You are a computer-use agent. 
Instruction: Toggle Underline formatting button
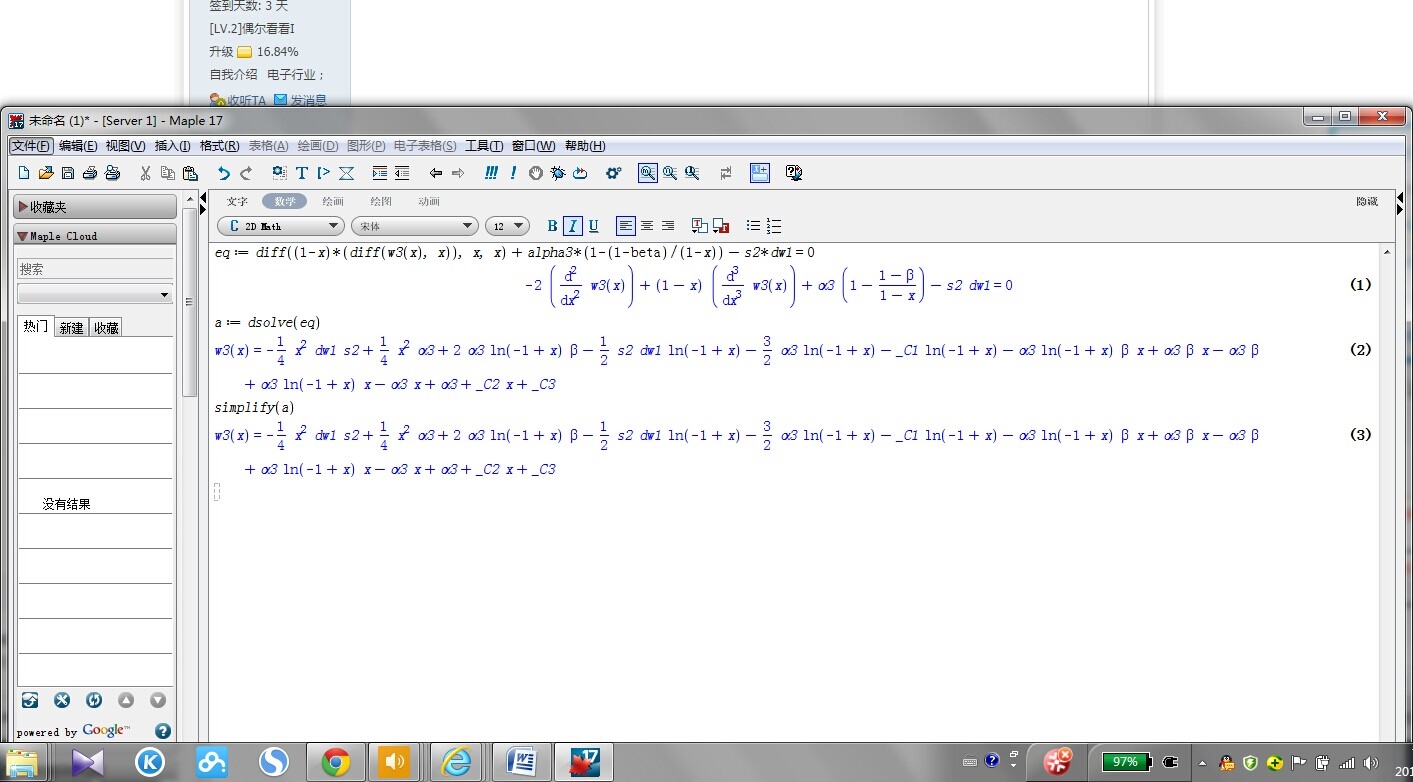click(x=593, y=226)
